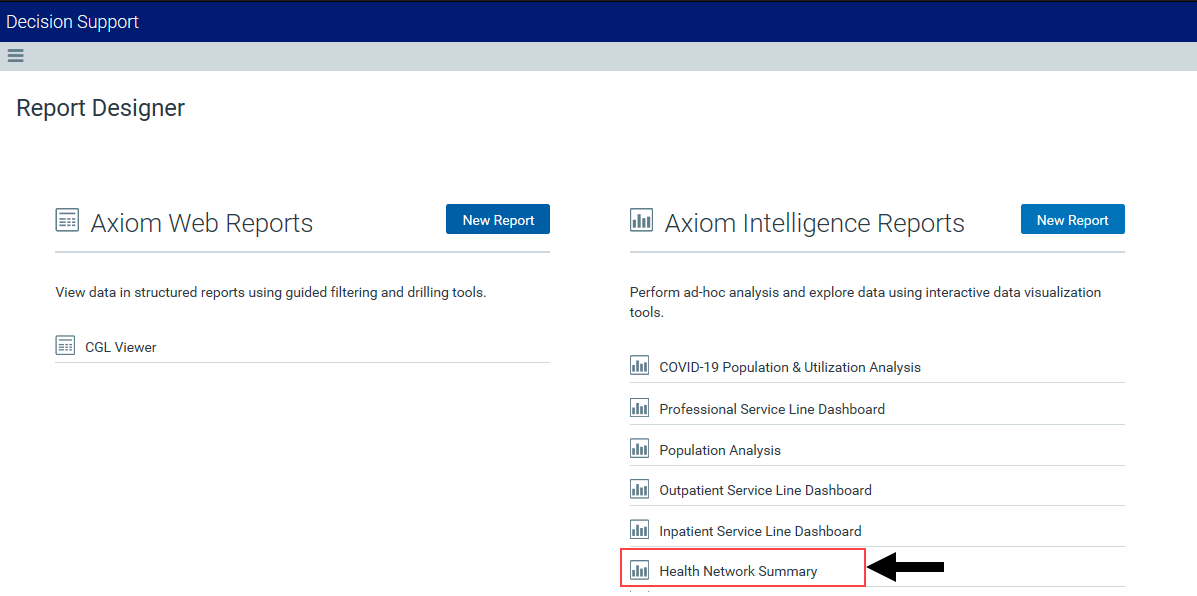The image size is (1197, 596).
Task: Open the hamburger navigation menu
Action: pyautogui.click(x=15, y=56)
